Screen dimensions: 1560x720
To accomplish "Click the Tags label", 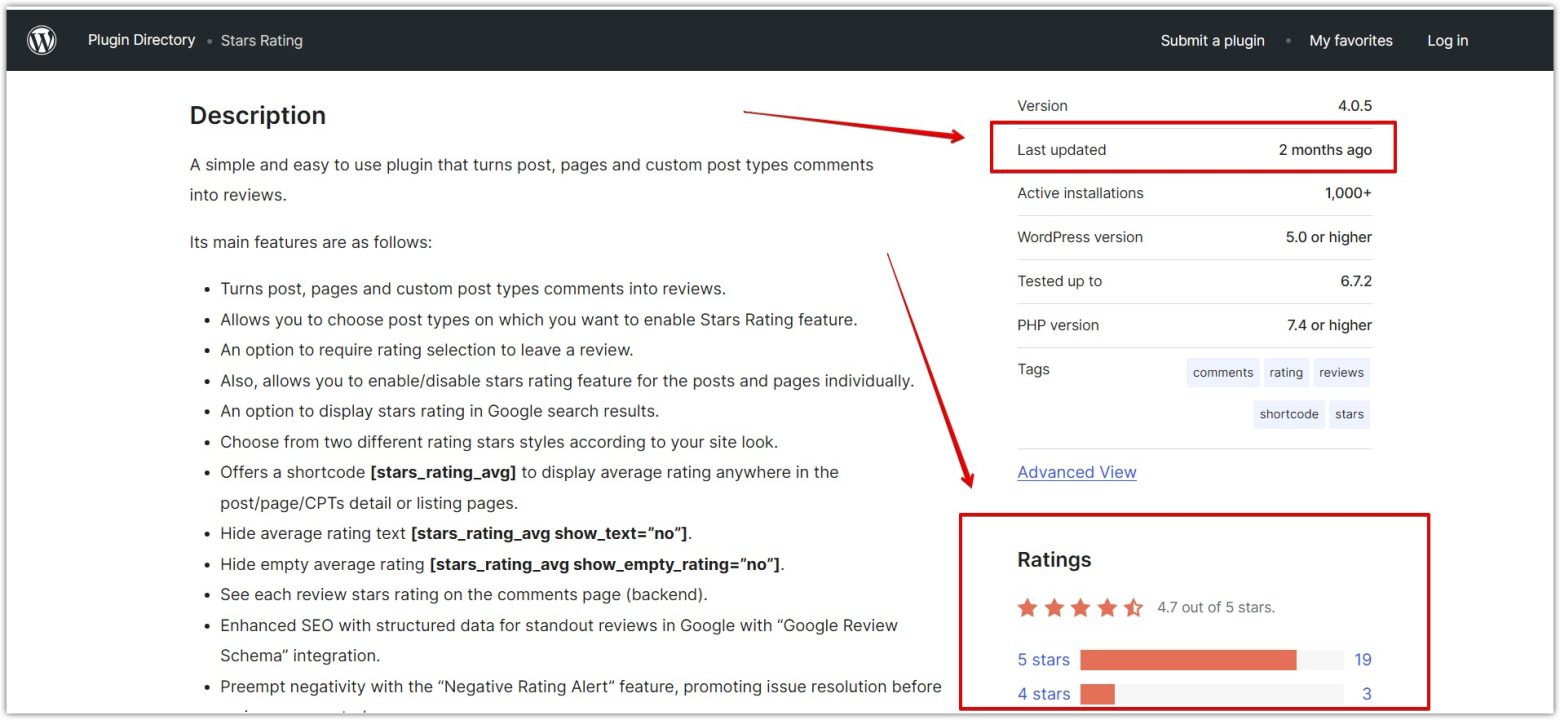I will [1033, 369].
